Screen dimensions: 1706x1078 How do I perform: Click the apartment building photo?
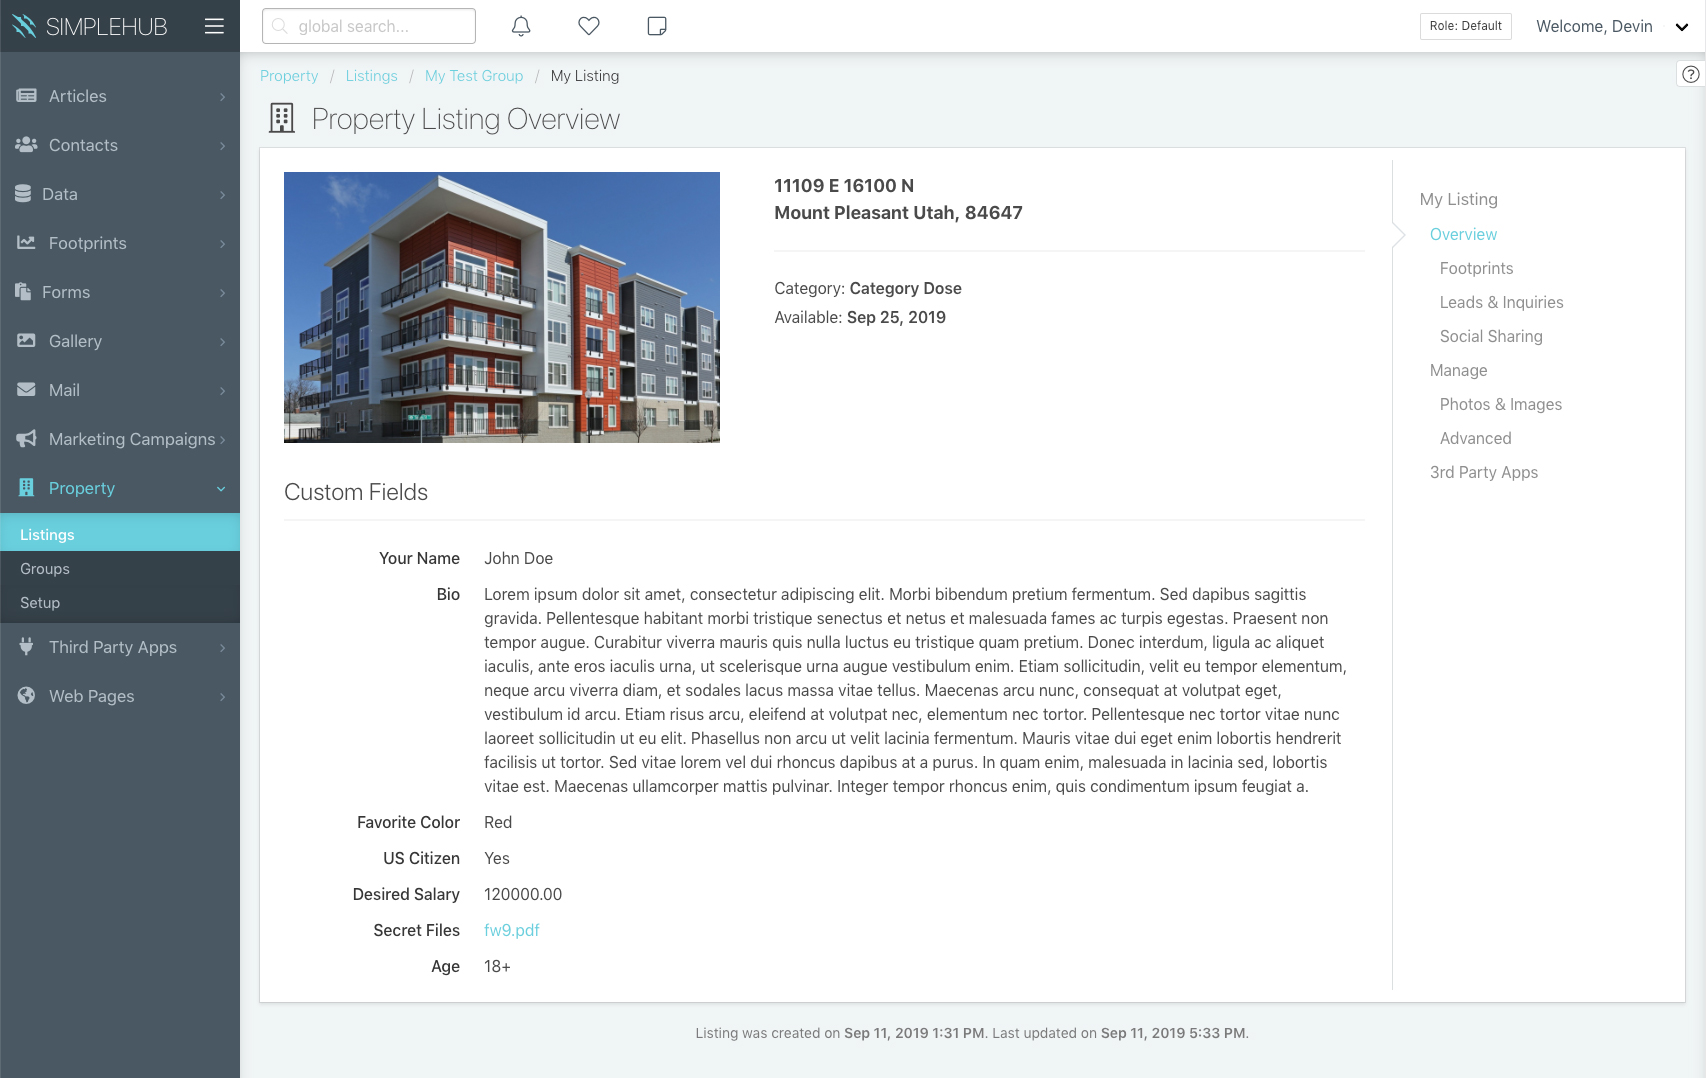click(x=502, y=307)
